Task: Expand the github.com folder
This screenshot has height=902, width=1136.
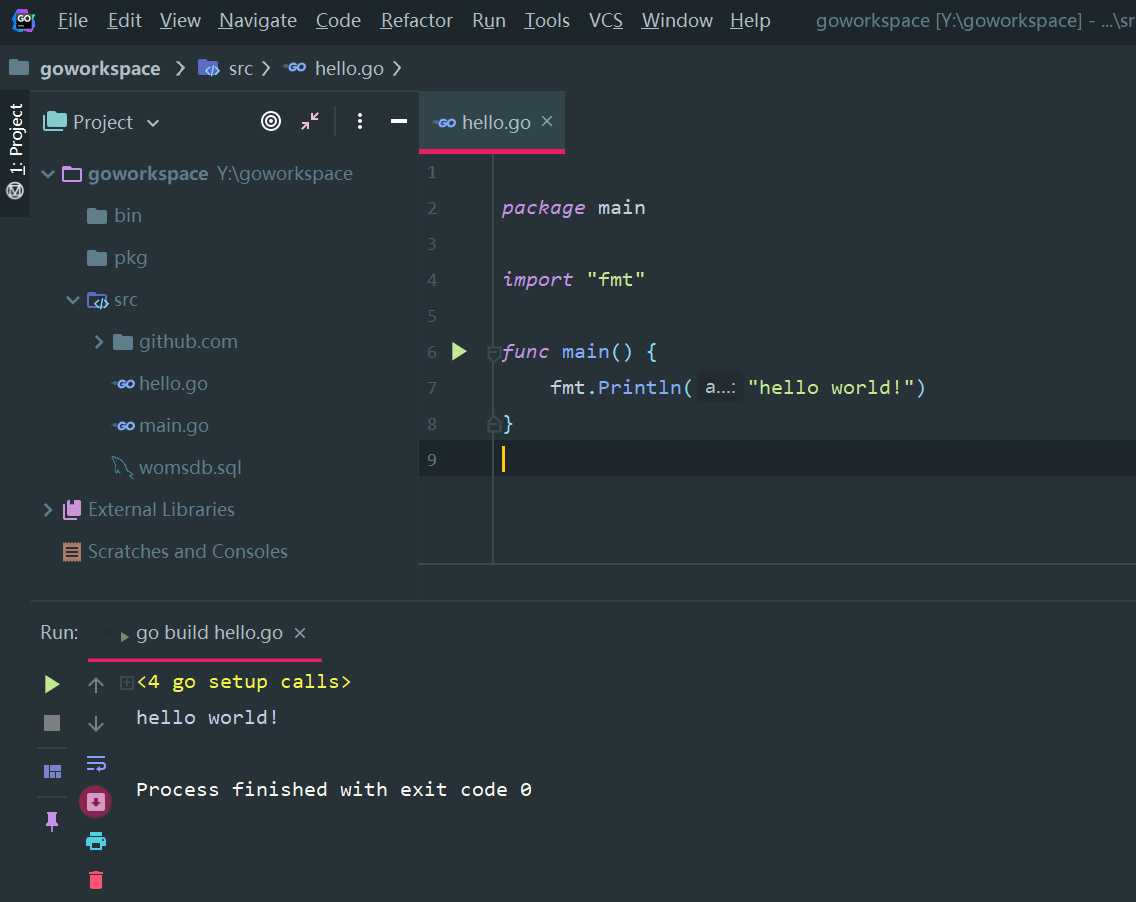Action: (x=99, y=341)
